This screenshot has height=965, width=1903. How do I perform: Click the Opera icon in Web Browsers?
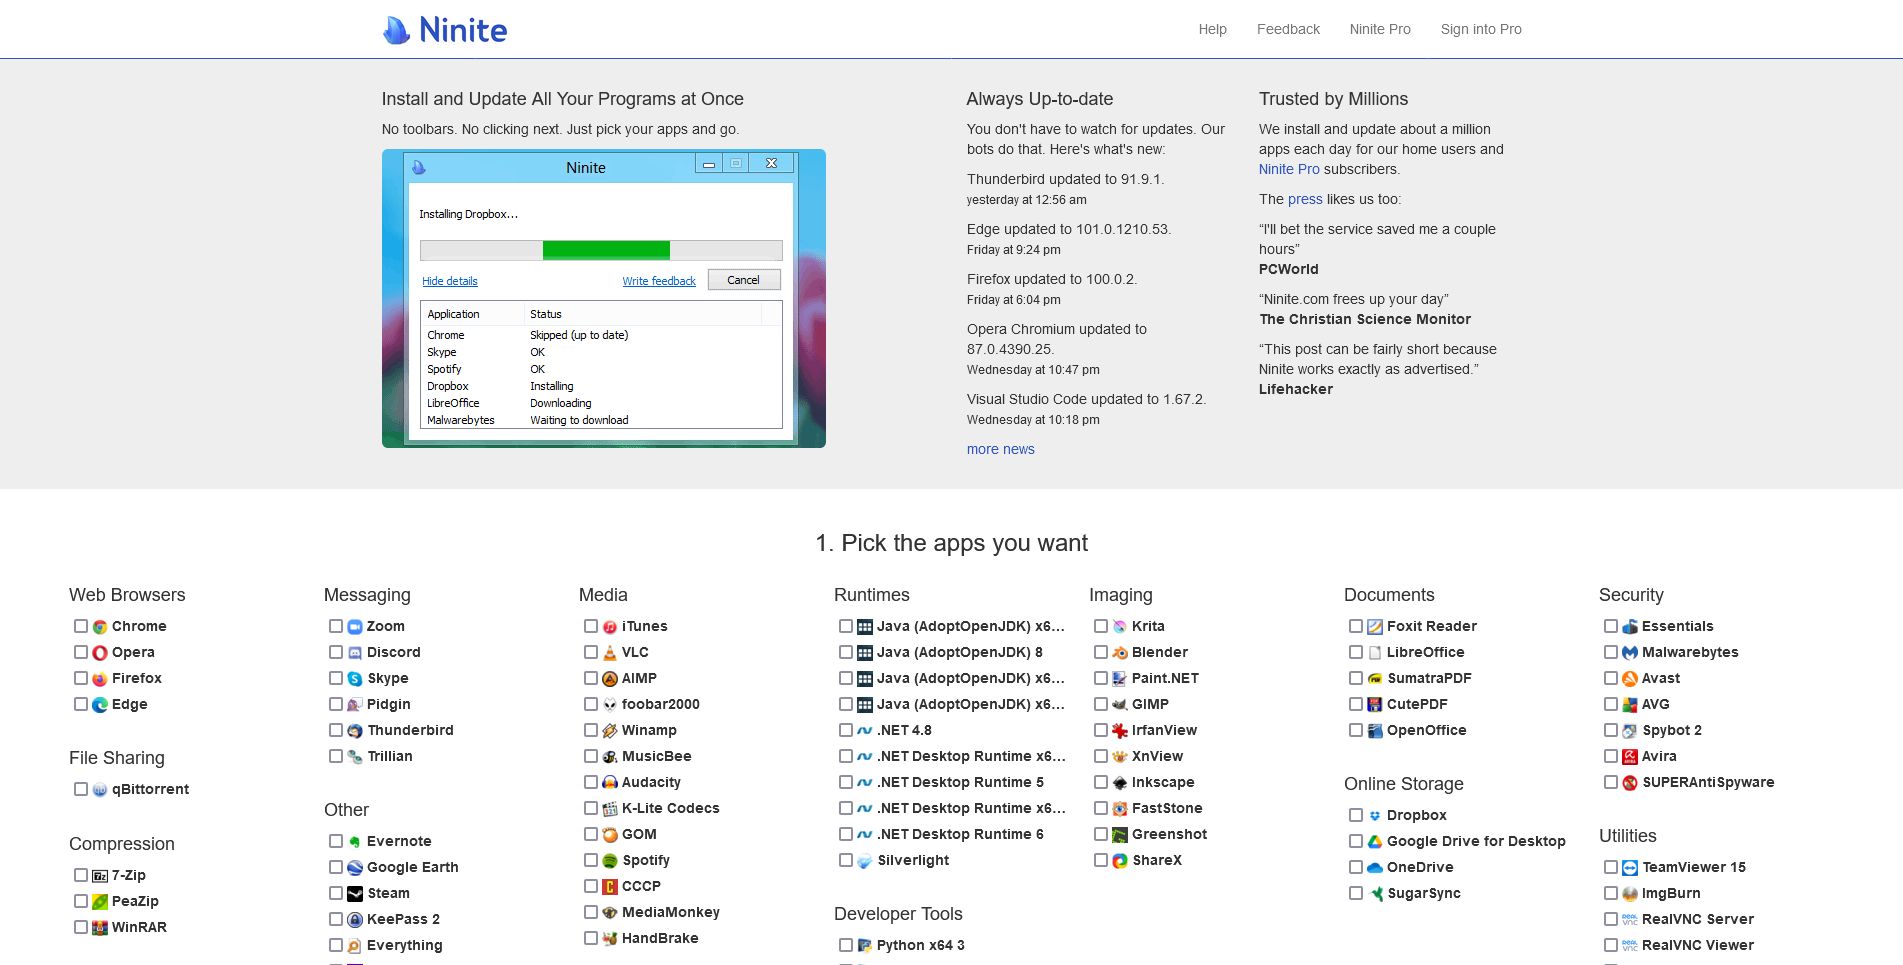click(x=100, y=653)
